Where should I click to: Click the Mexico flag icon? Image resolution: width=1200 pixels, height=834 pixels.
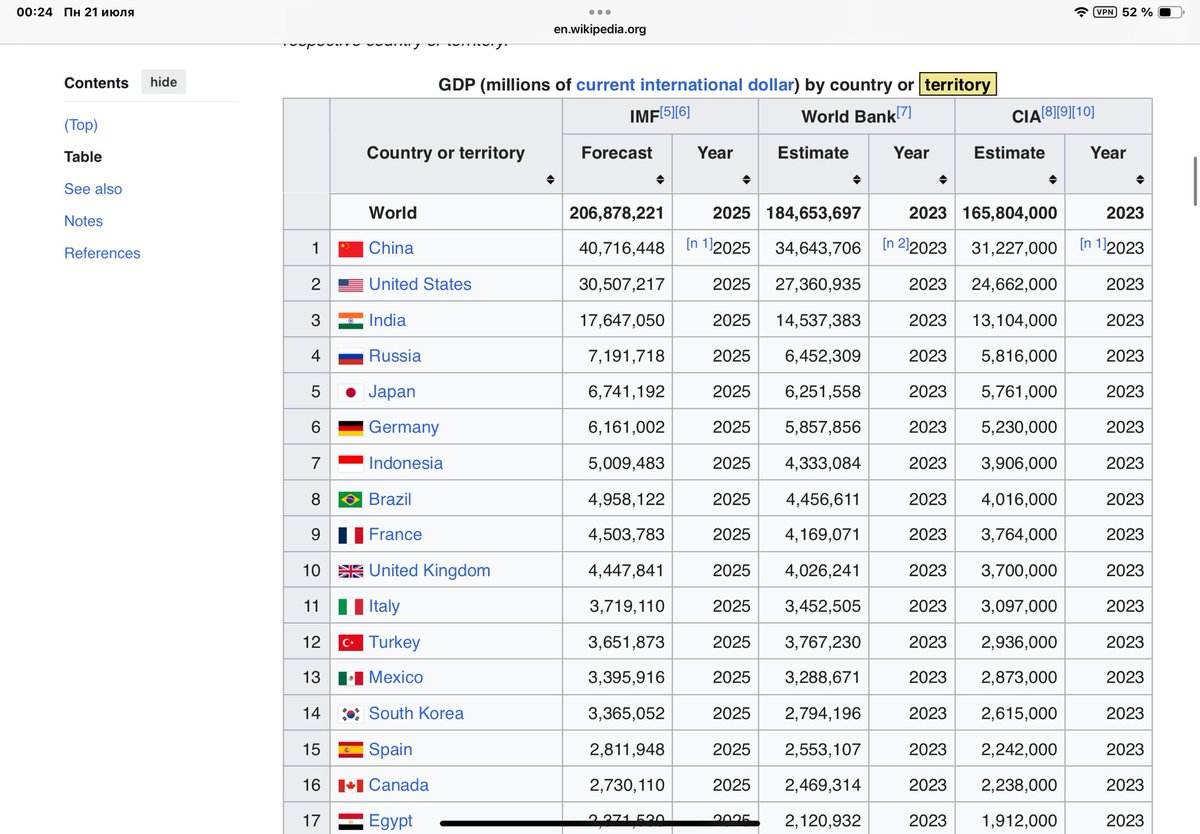(350, 678)
